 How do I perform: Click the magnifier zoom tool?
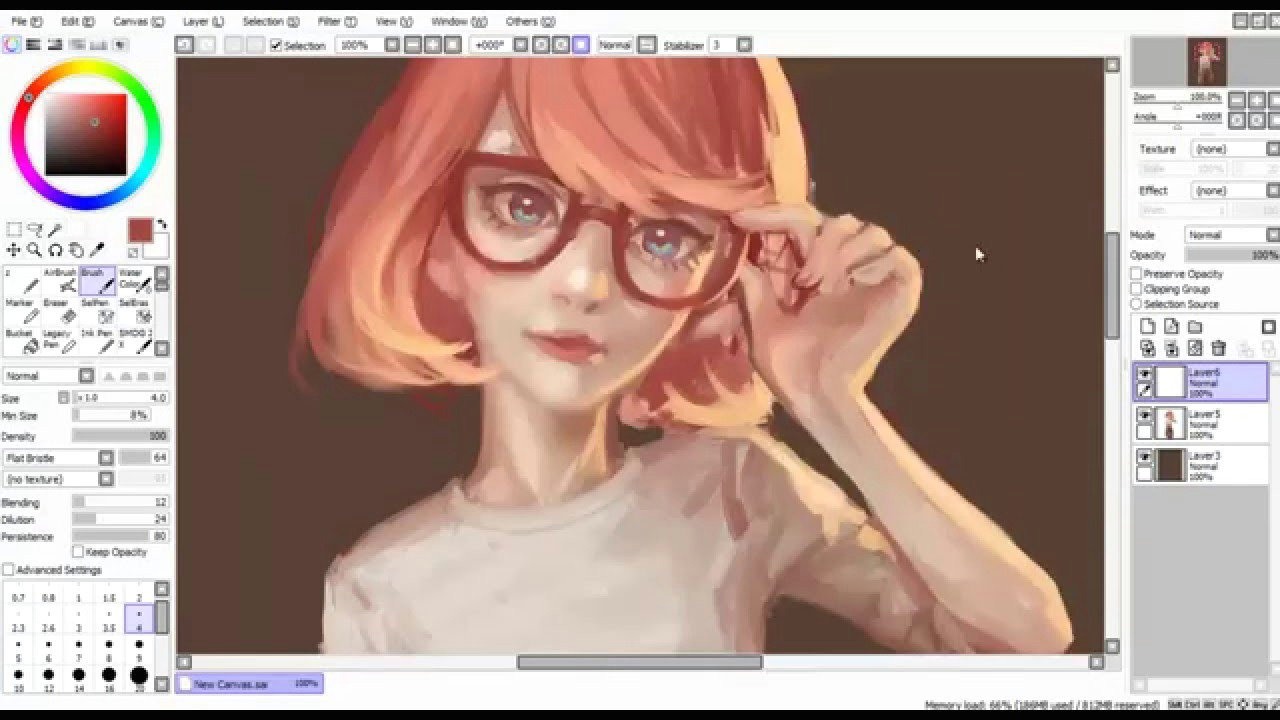[34, 250]
